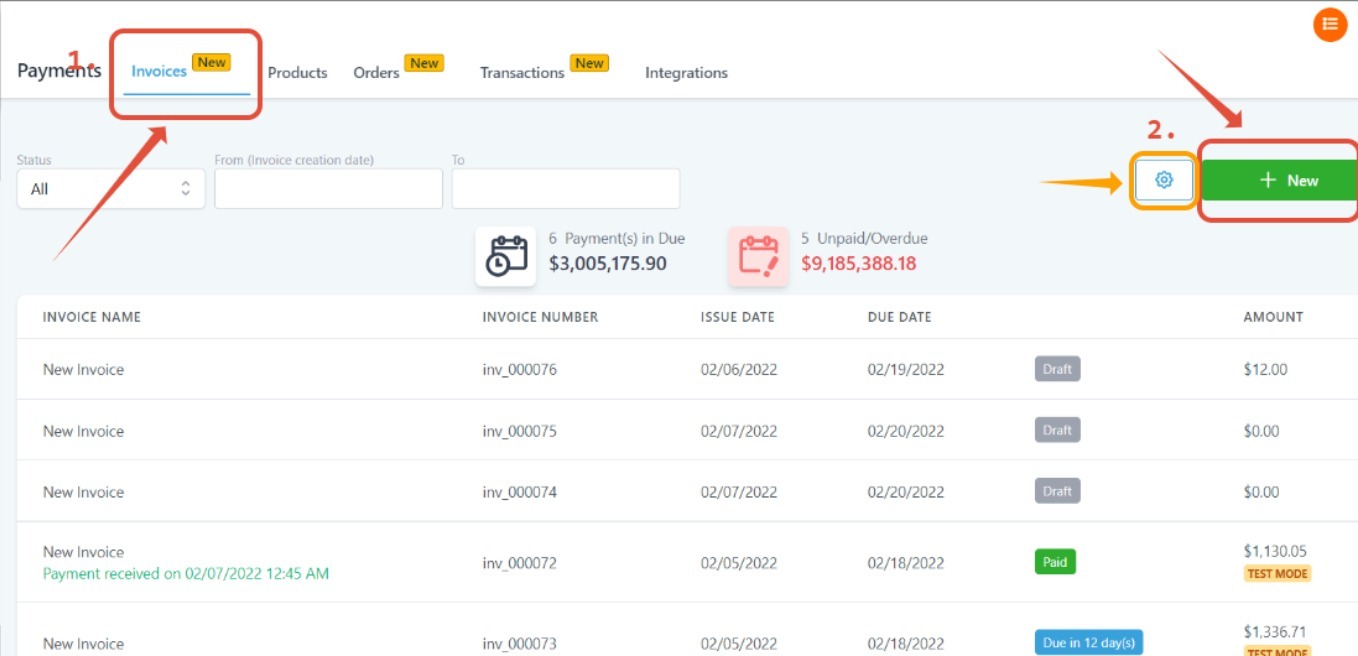Click the $1,130.05 amount

coord(1275,551)
